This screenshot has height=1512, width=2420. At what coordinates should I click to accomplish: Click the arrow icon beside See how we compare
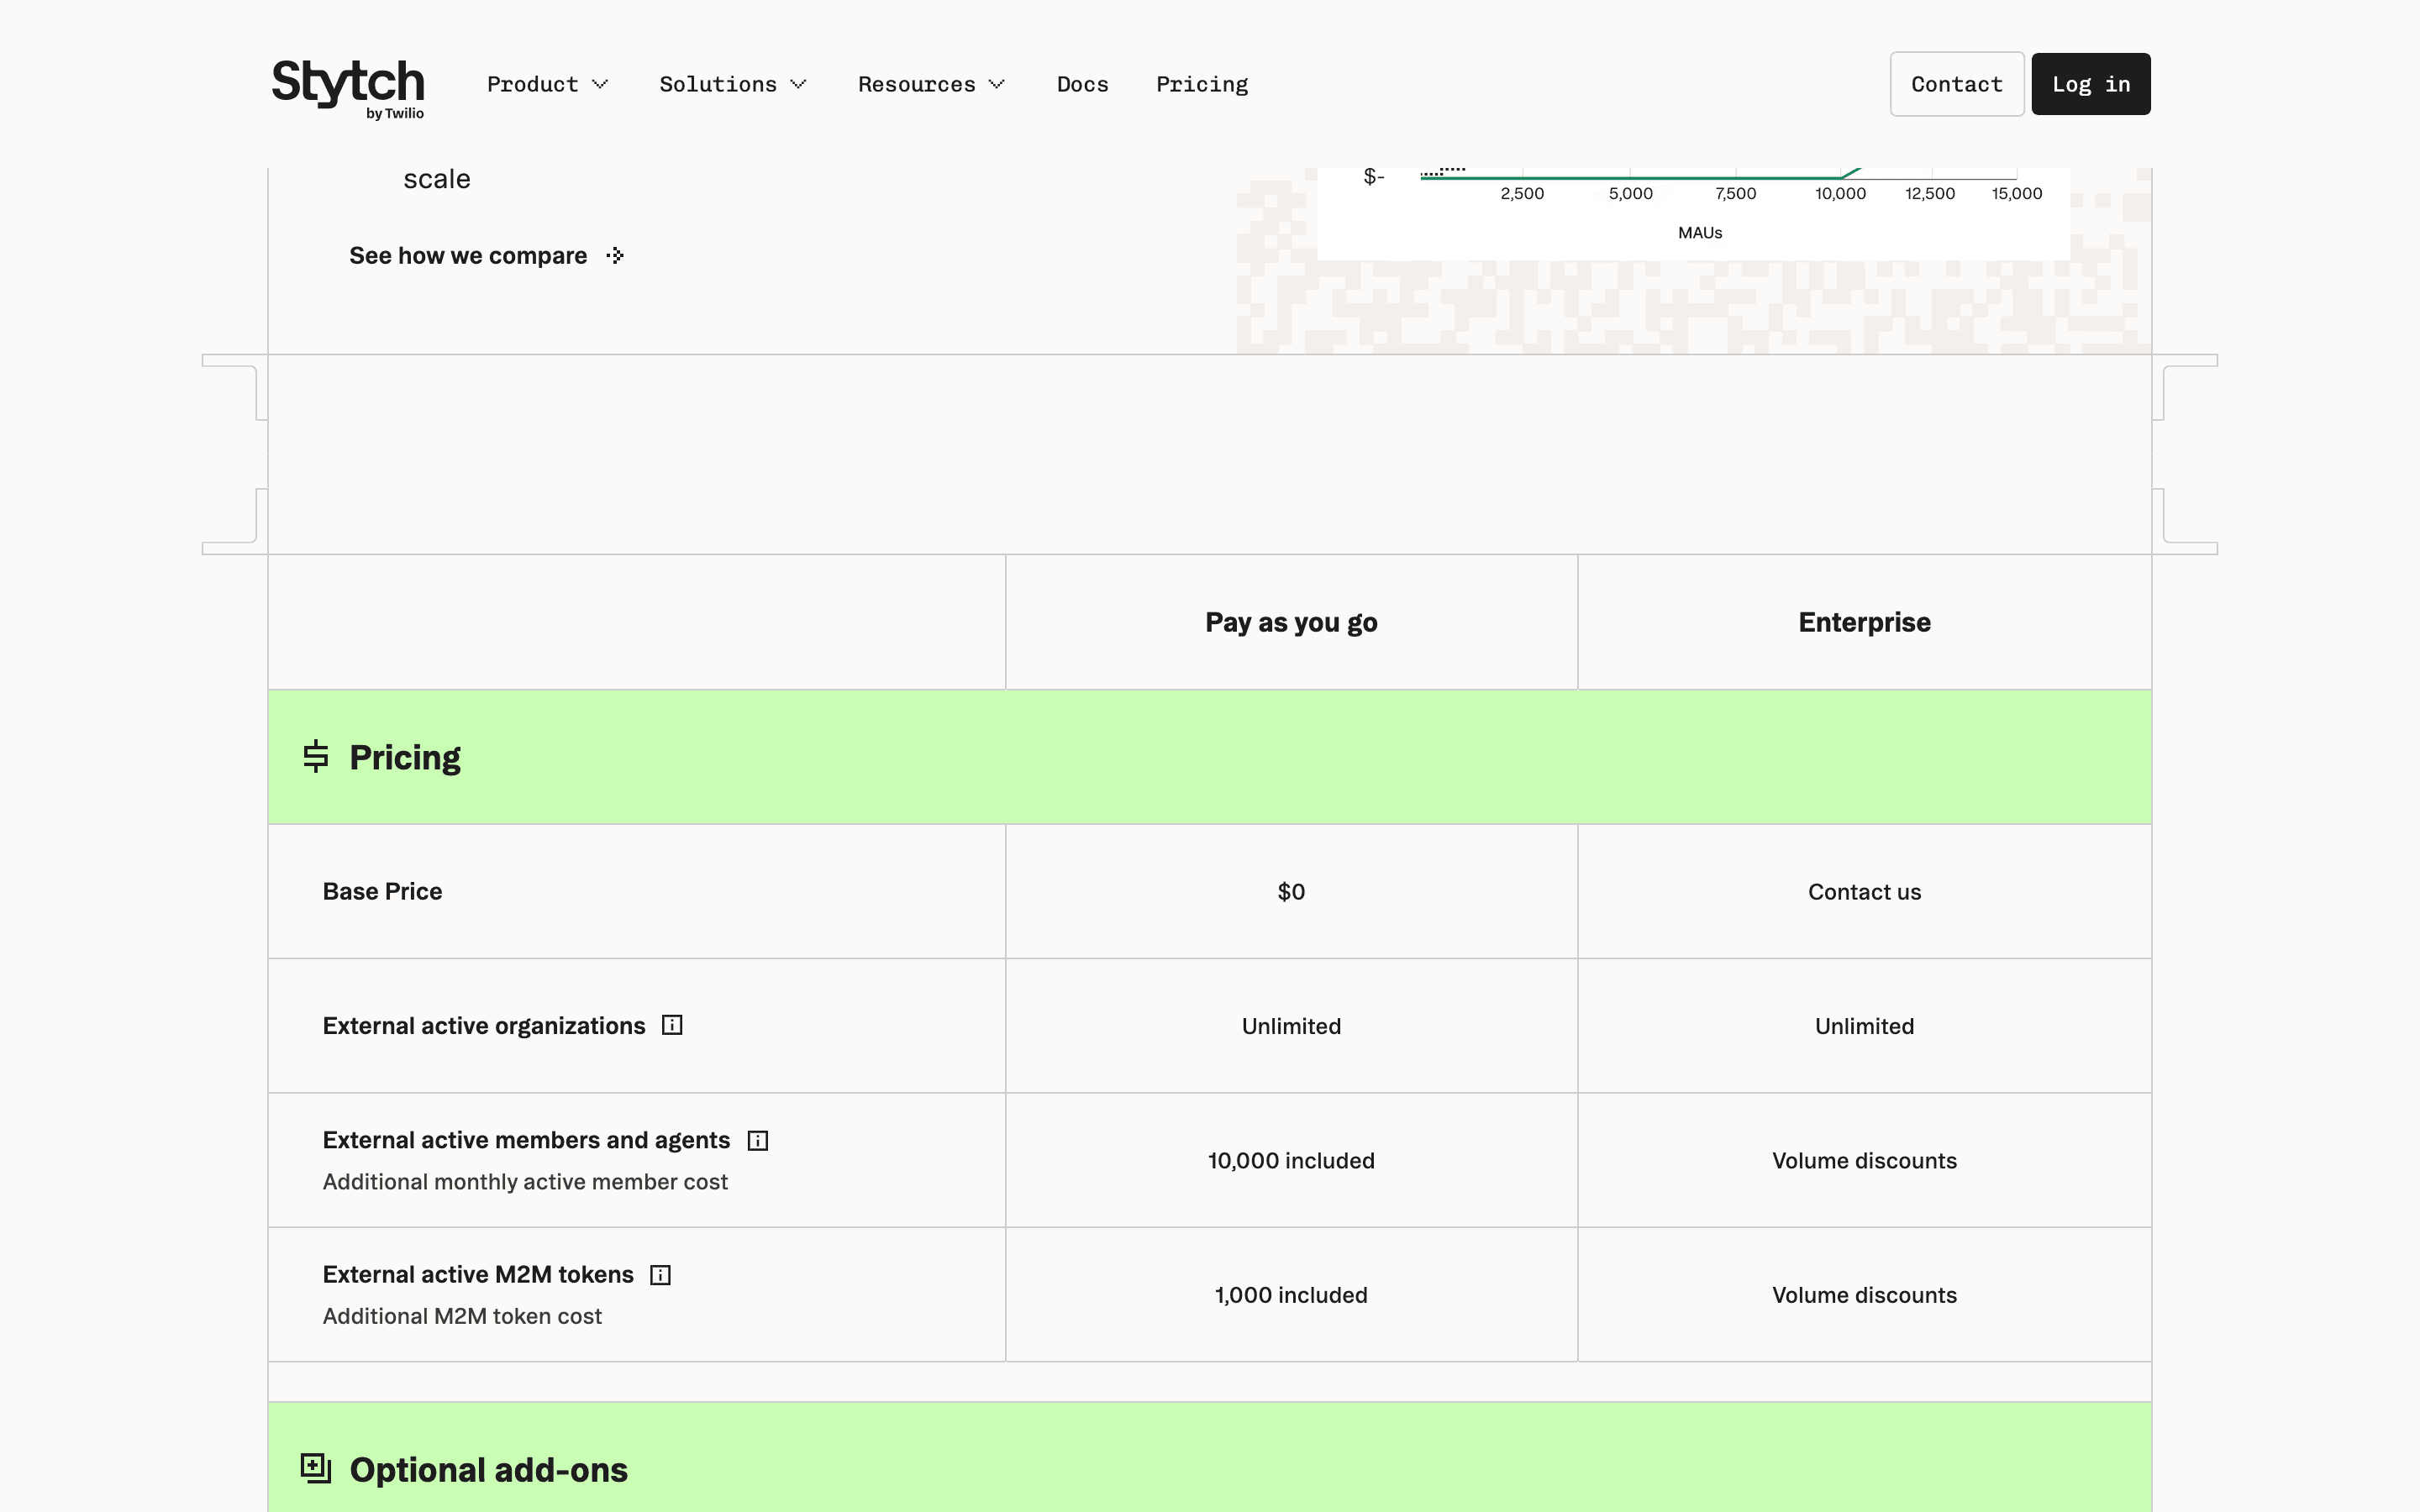(x=615, y=256)
